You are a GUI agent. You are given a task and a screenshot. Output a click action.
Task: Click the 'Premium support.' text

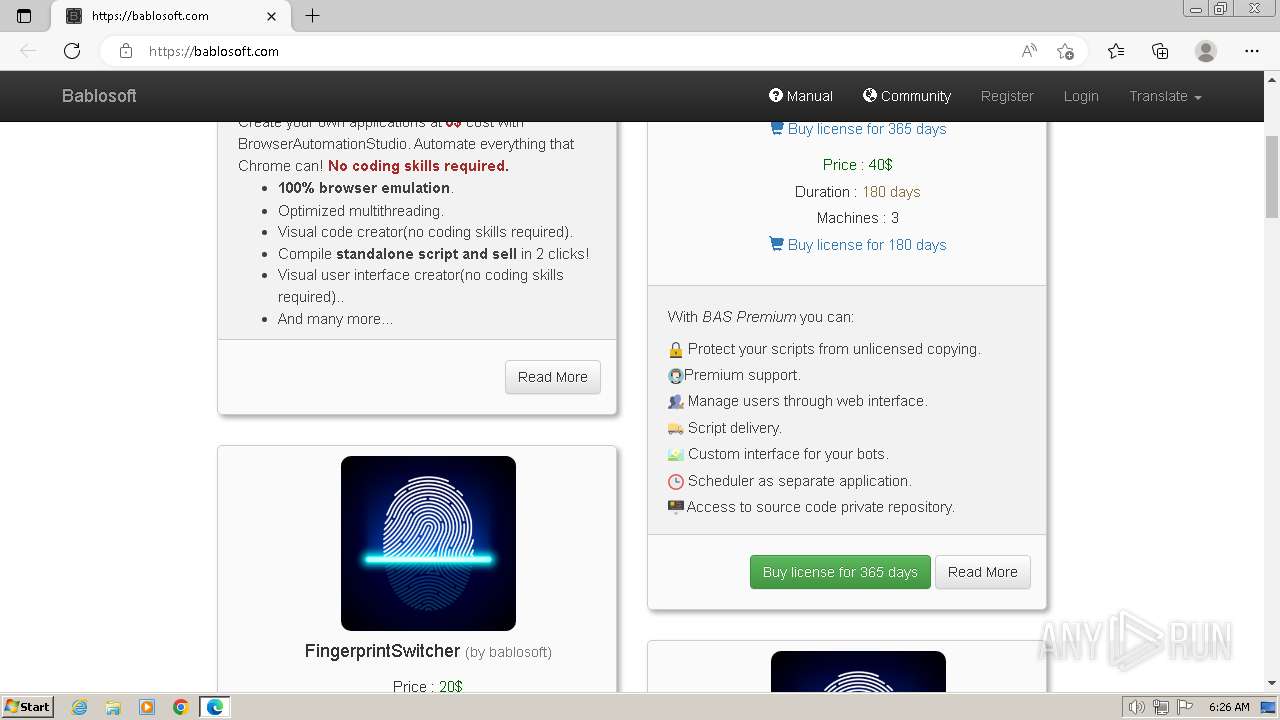pos(742,375)
